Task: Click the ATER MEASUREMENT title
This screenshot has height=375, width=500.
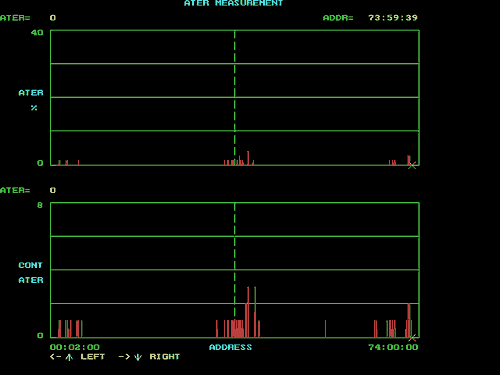Action: point(233,3)
